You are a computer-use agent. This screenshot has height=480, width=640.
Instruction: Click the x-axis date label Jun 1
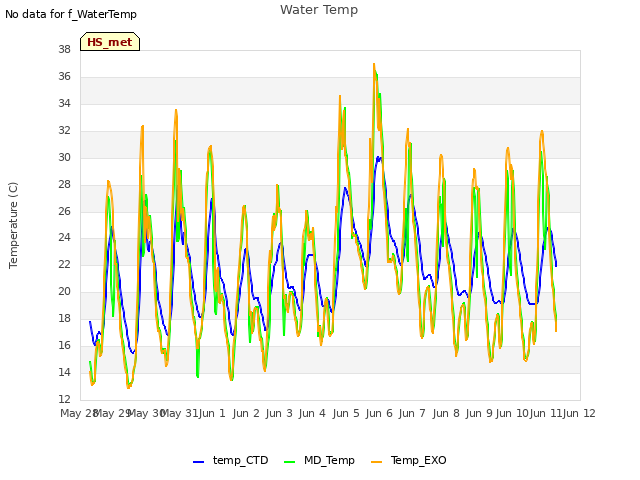(x=212, y=413)
